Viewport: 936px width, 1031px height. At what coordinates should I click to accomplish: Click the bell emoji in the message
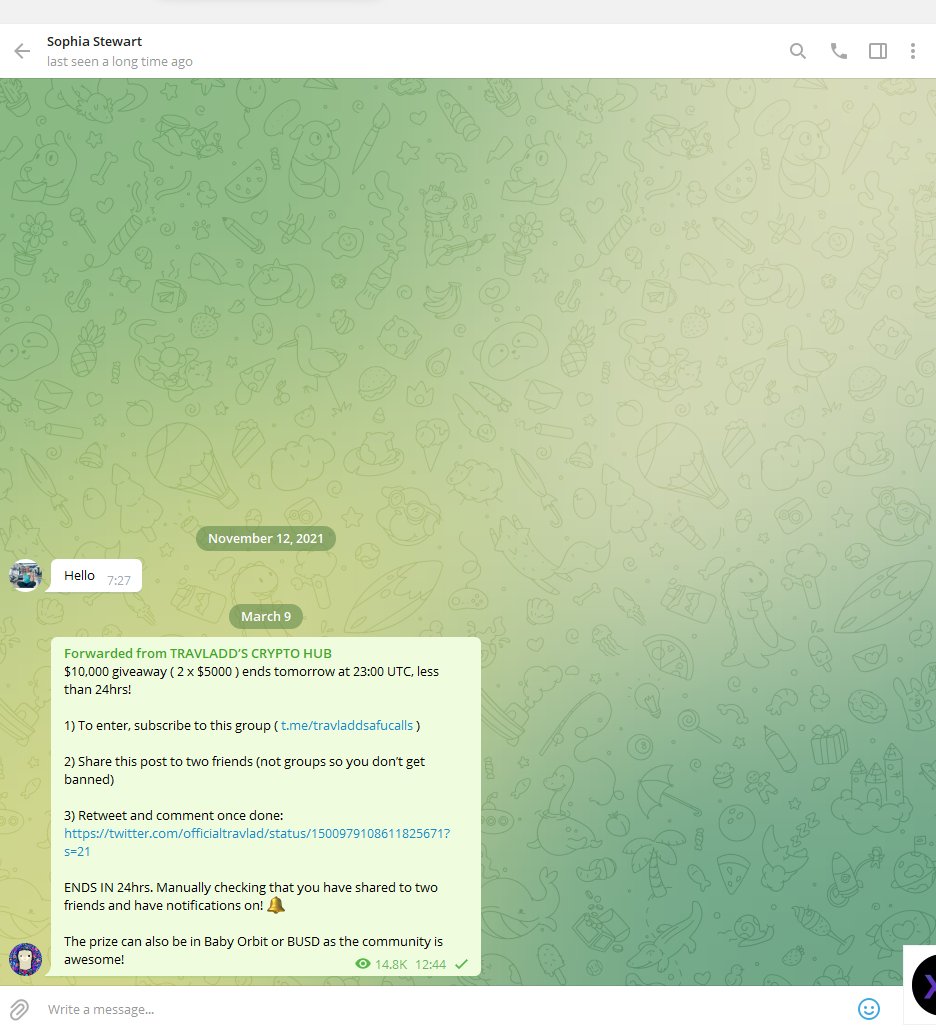[x=275, y=905]
